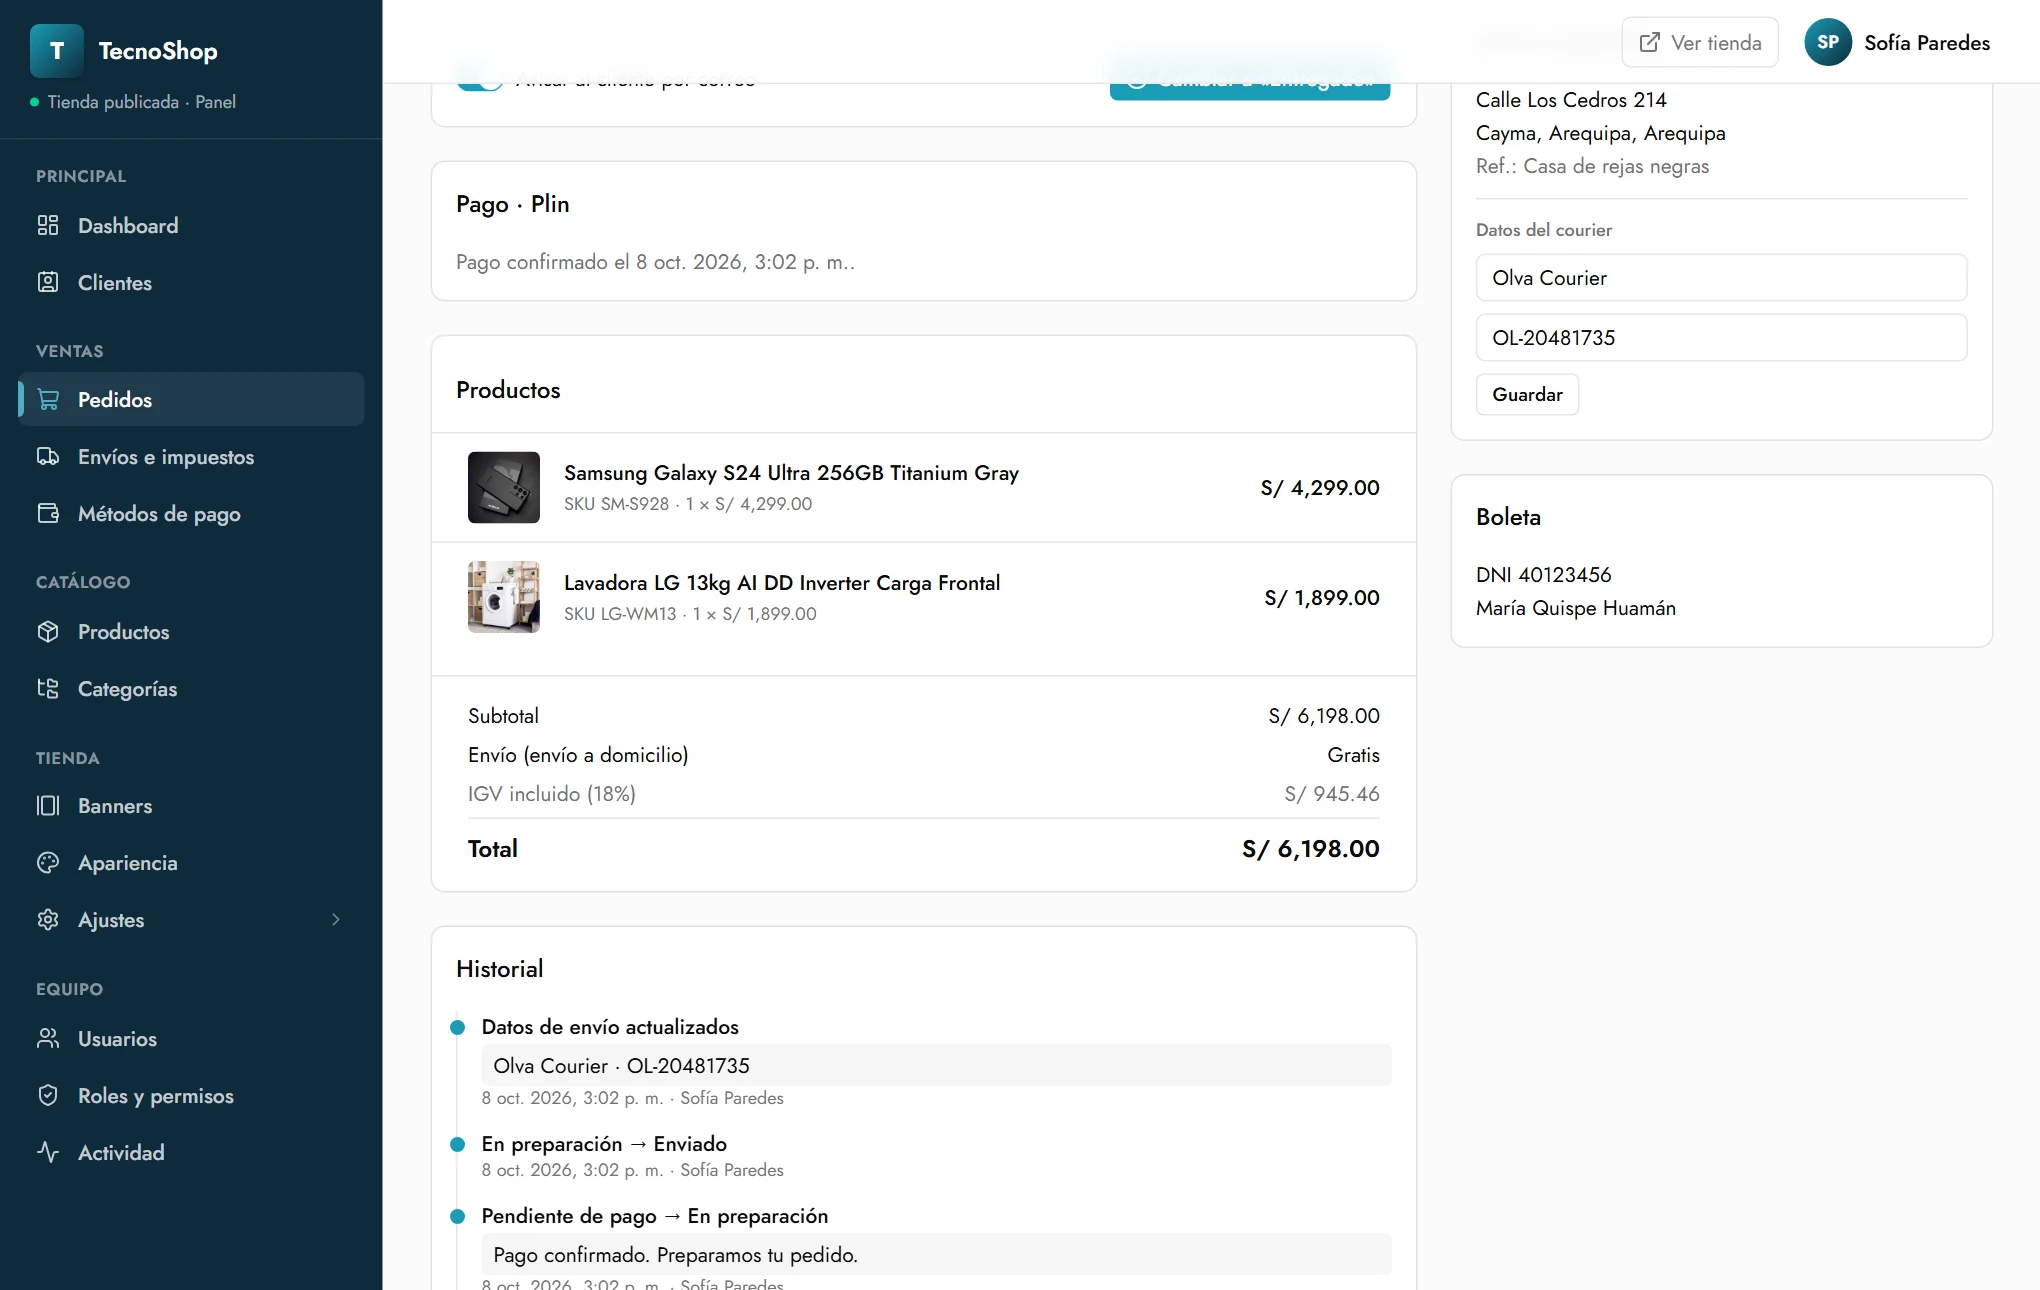Click the TecnoShop T logo

point(57,51)
